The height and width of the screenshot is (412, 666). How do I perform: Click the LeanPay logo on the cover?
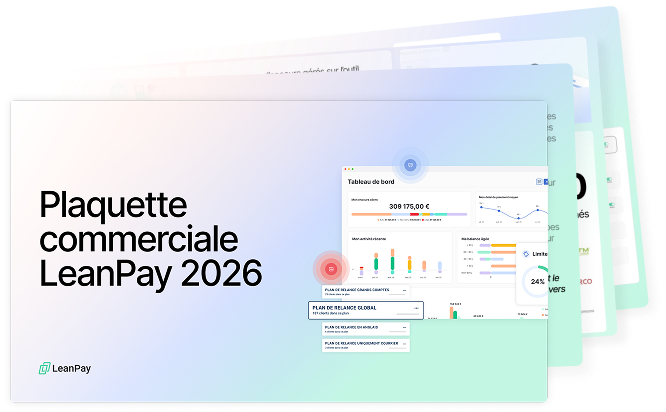point(65,368)
